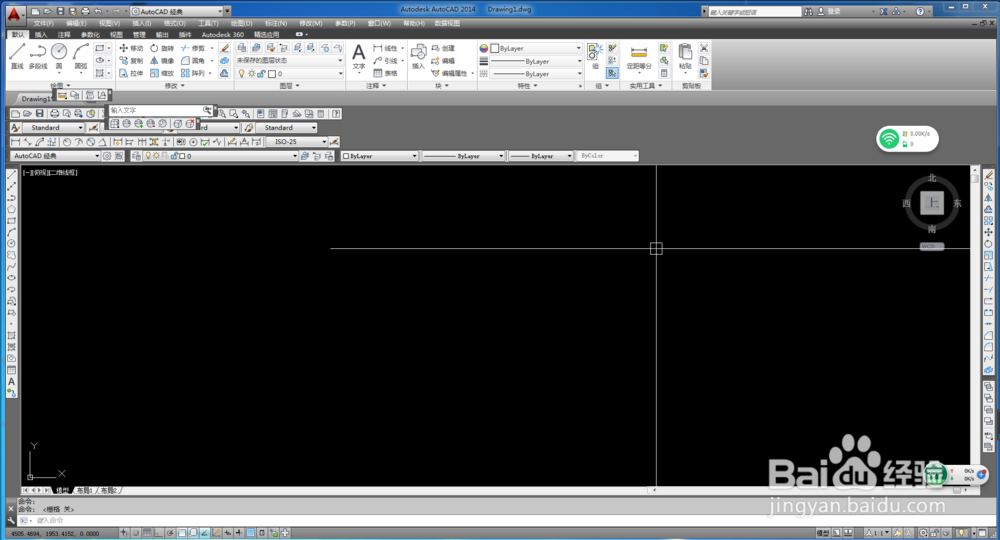Click the 表格 (Table) annotation tool

click(385, 73)
